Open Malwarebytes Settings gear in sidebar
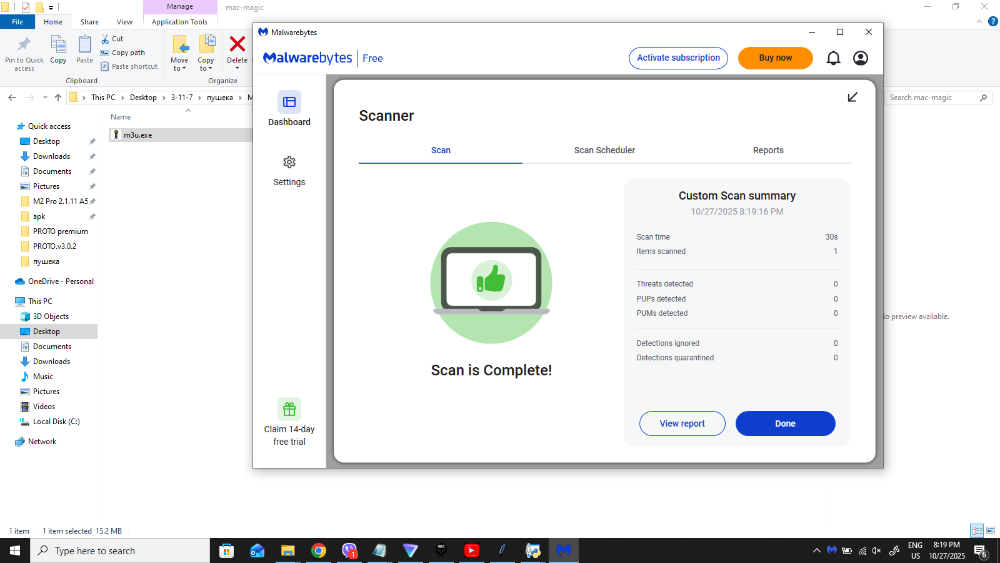Screen dimensions: 1000x563 coord(289,162)
